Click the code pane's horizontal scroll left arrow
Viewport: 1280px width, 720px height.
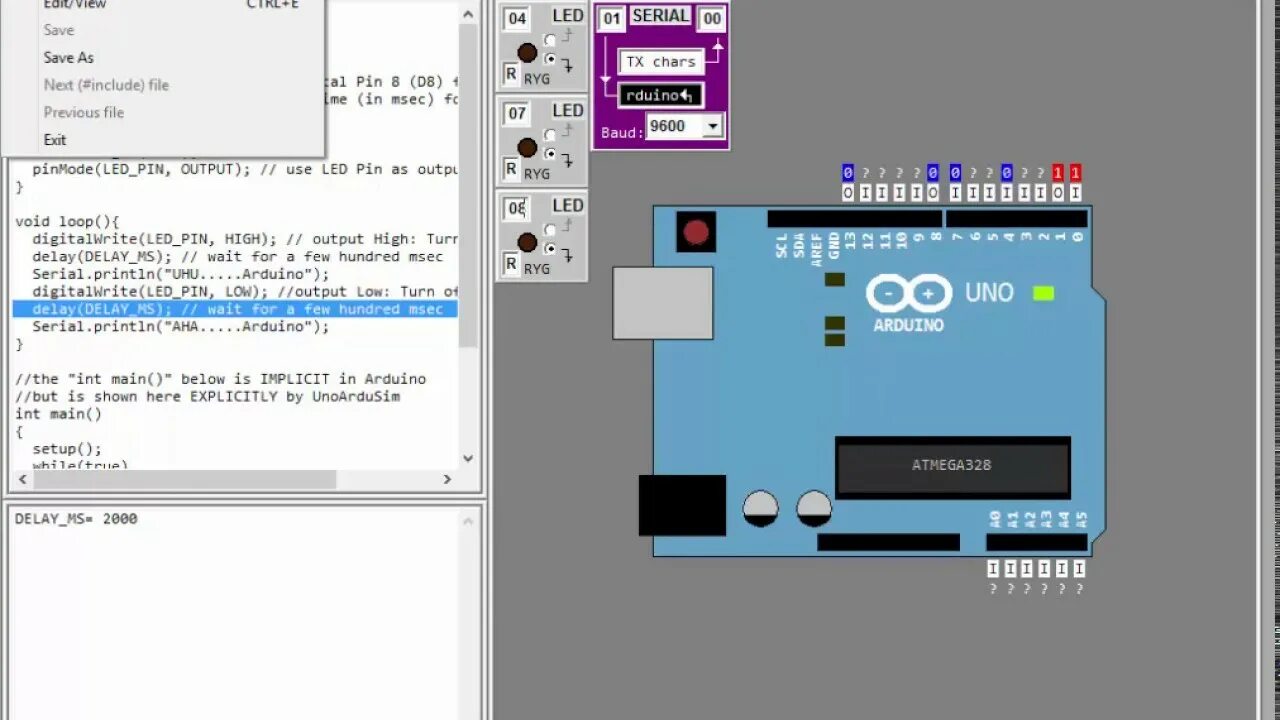(24, 480)
